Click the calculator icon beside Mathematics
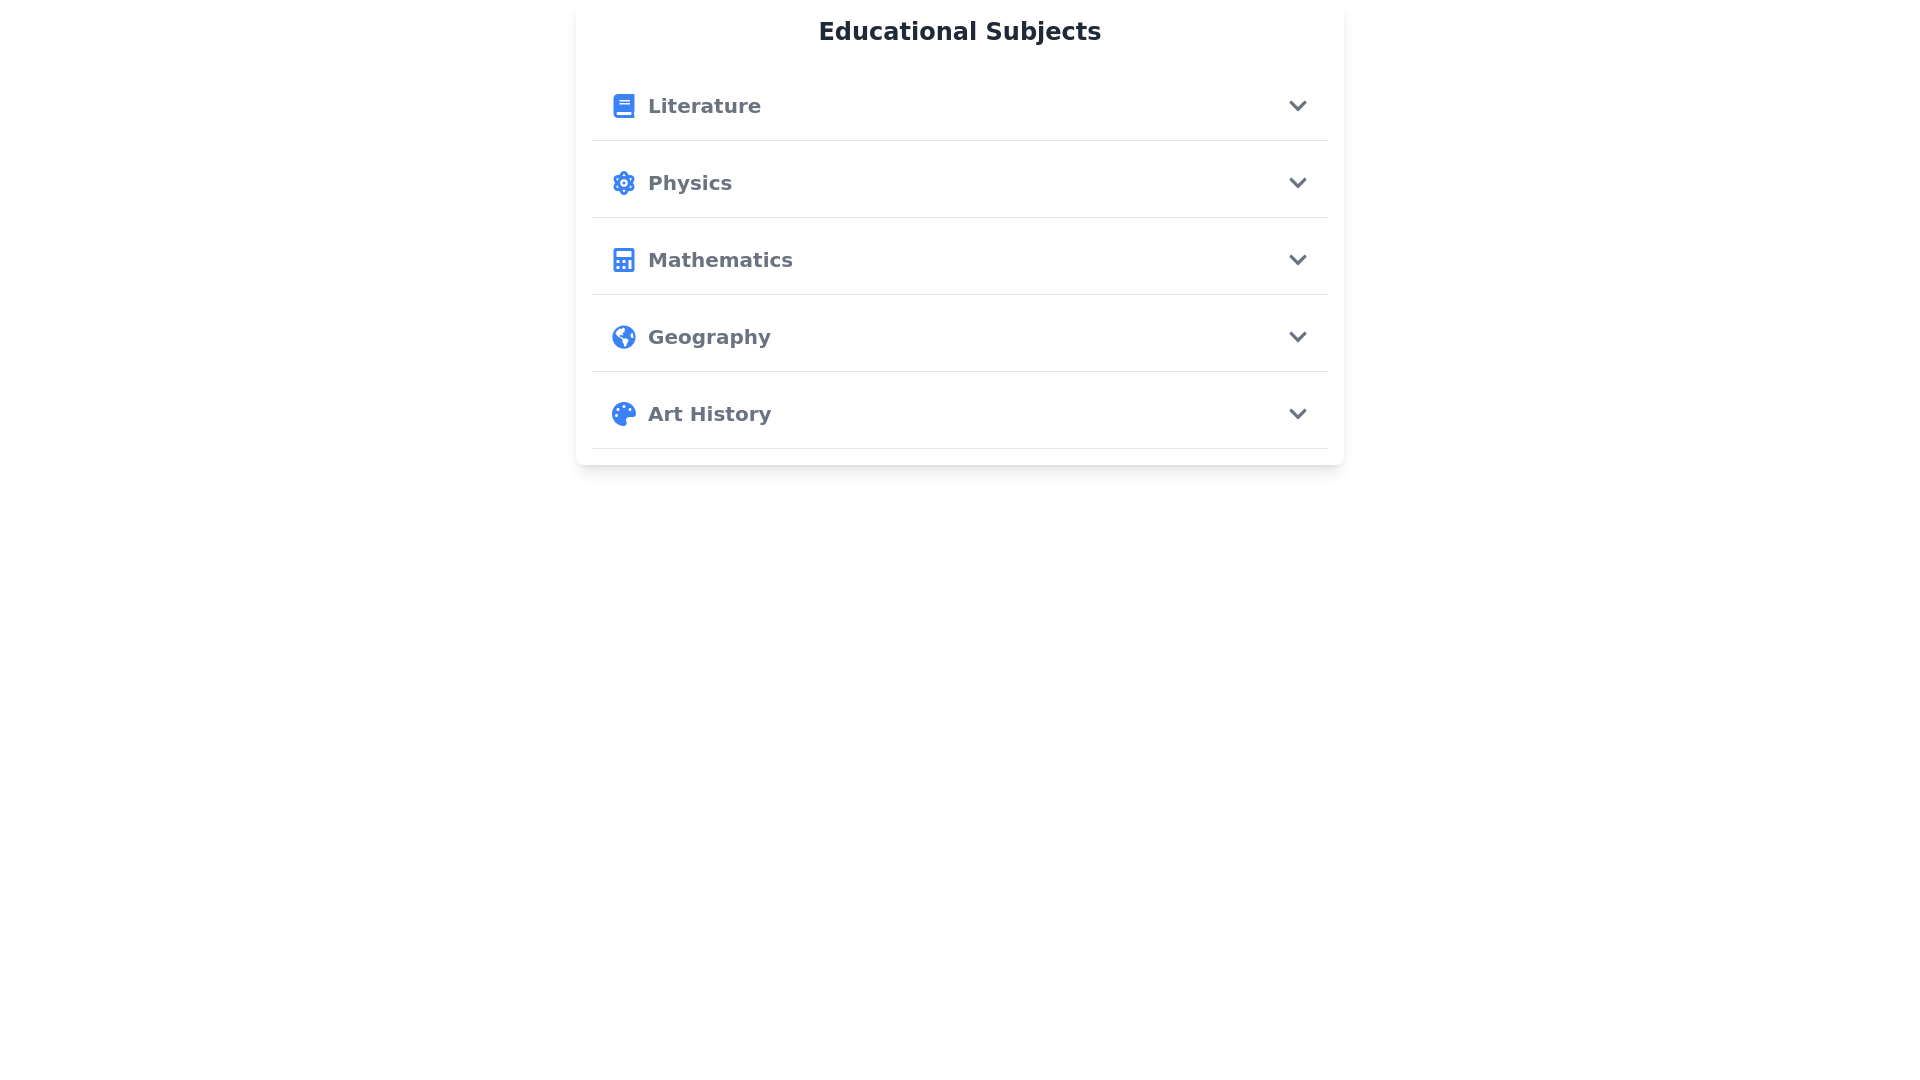Screen dimensions: 1920x1080 coord(623,260)
